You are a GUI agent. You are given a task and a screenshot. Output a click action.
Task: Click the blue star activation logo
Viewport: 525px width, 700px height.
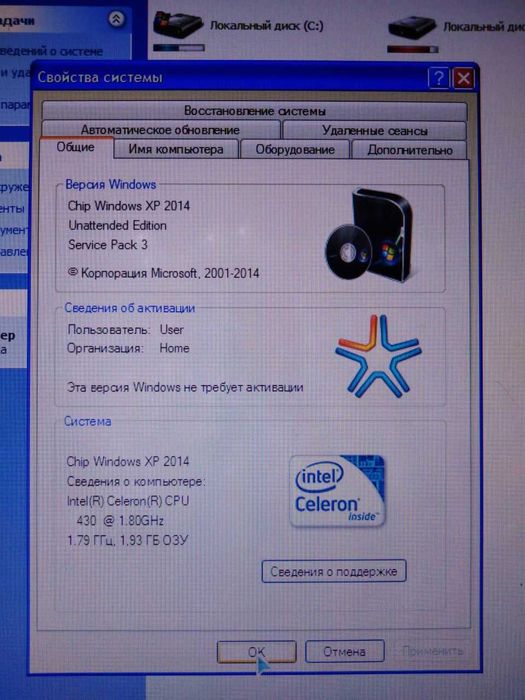[378, 356]
